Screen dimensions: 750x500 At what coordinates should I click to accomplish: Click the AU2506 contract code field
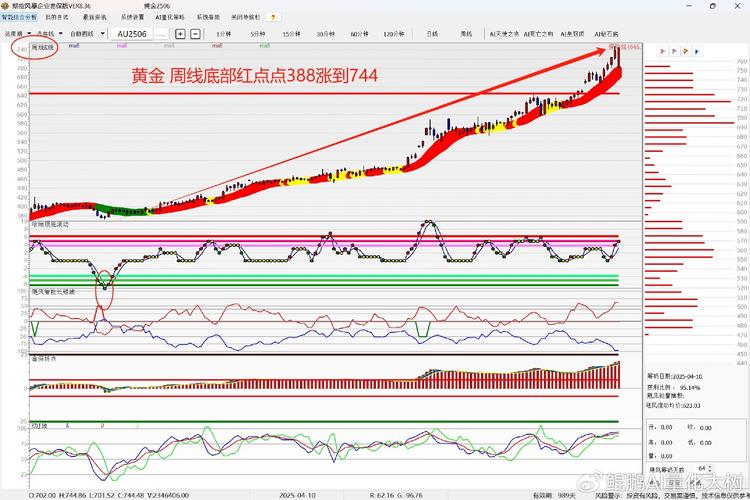[x=132, y=34]
